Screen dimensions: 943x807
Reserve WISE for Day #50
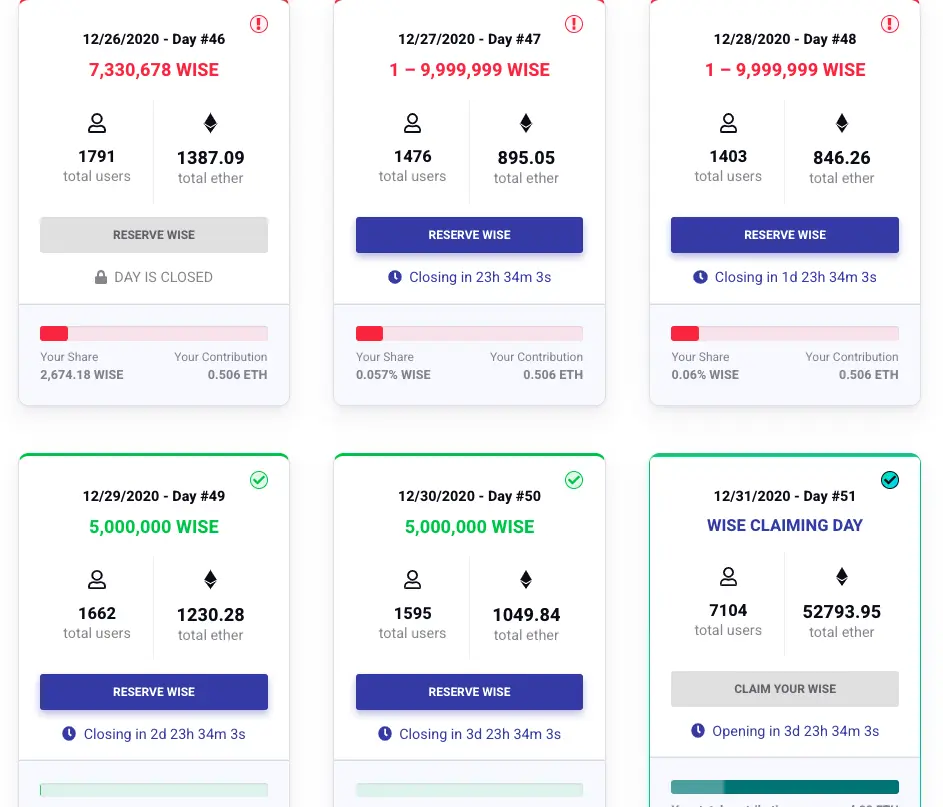[x=469, y=692]
